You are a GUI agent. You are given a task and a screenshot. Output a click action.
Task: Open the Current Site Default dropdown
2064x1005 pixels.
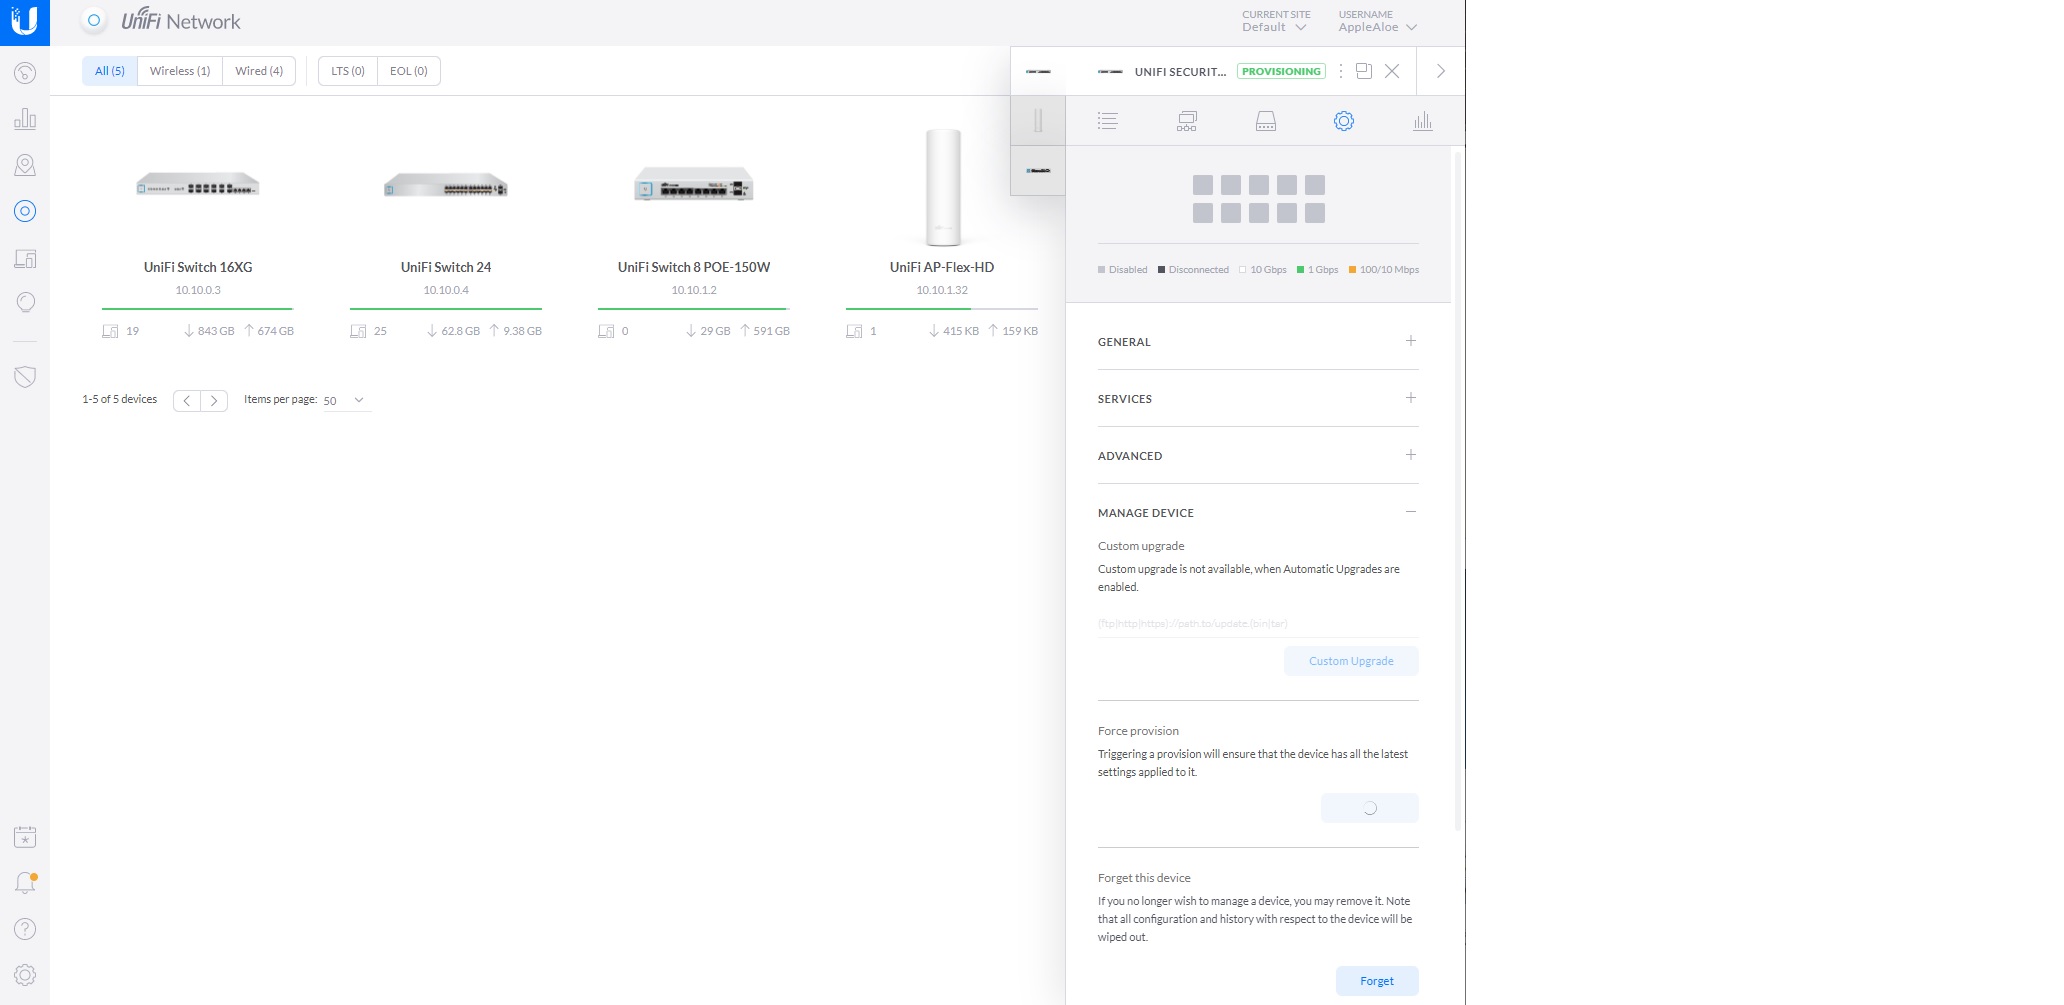coord(1275,22)
